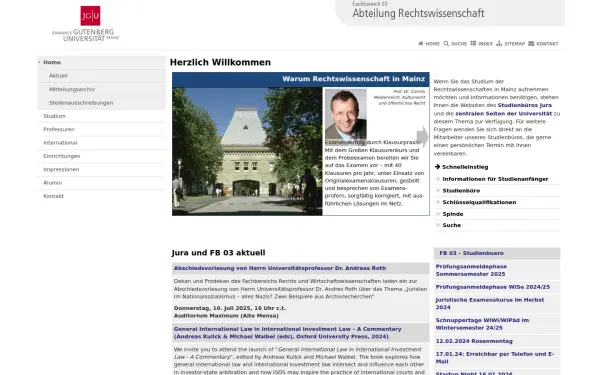The width and height of the screenshot is (600, 375).
Task: Open General International Law Commentary news headline
Action: (x=287, y=333)
